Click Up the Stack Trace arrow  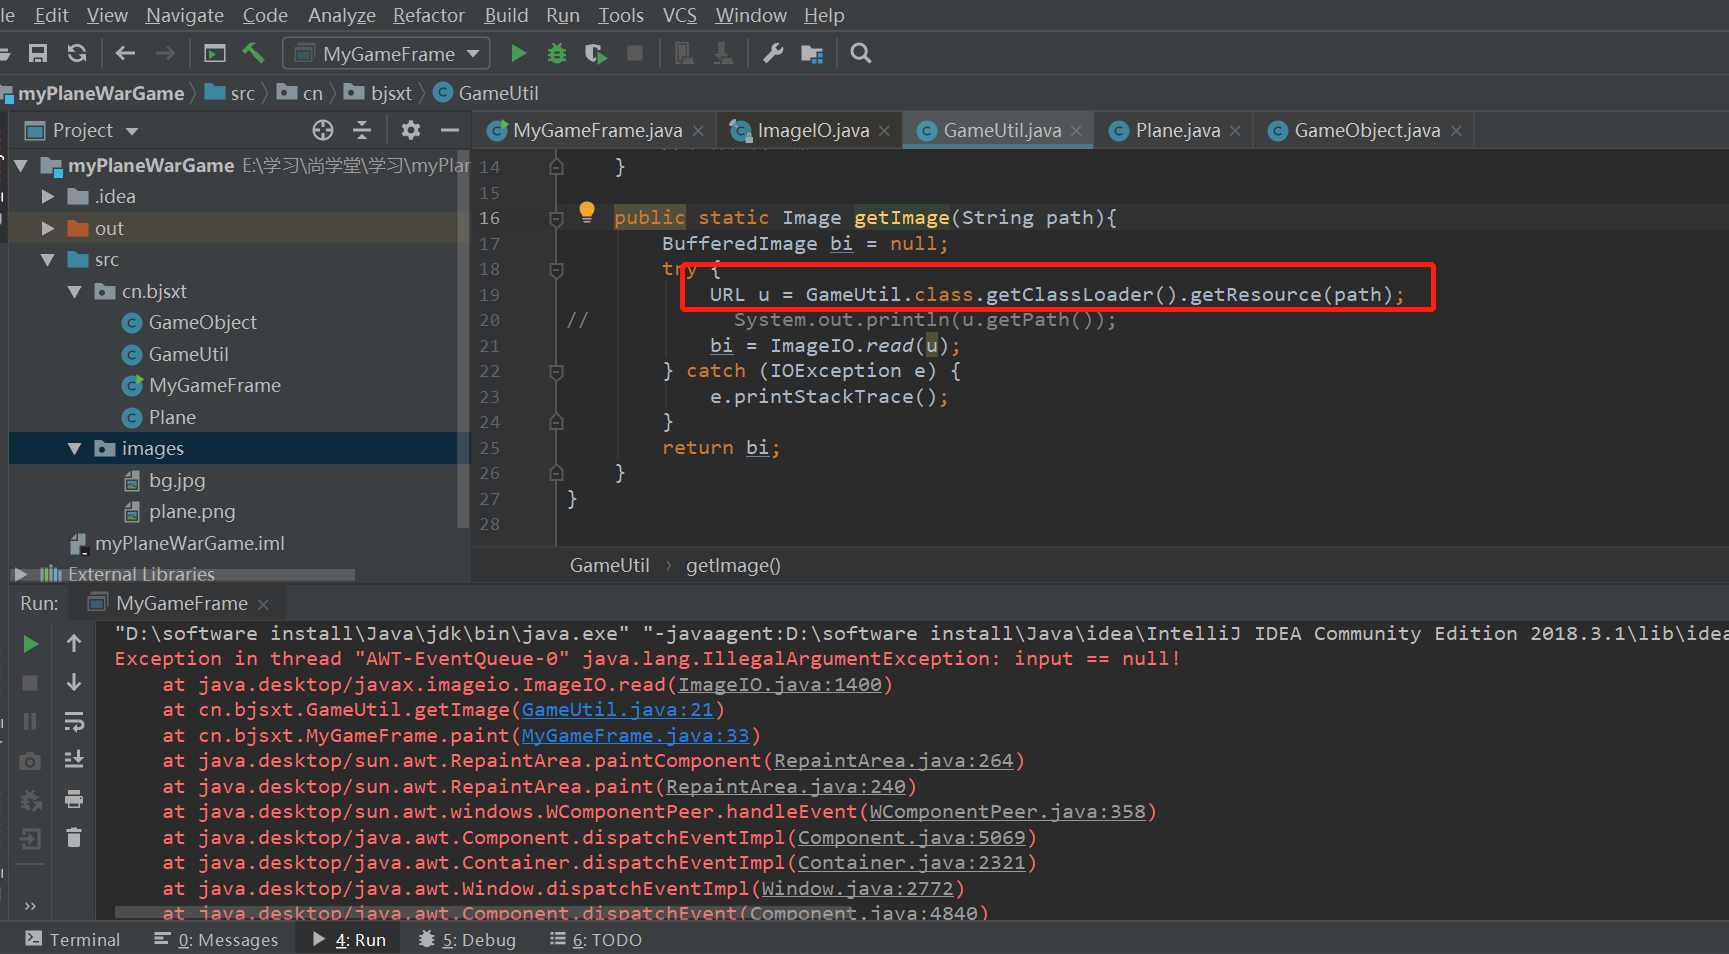74,643
